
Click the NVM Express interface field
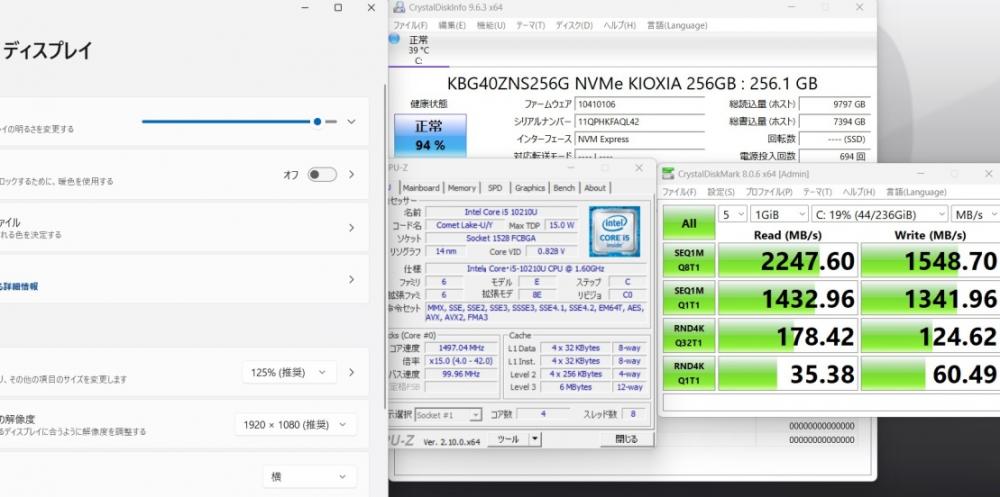pyautogui.click(x=640, y=139)
